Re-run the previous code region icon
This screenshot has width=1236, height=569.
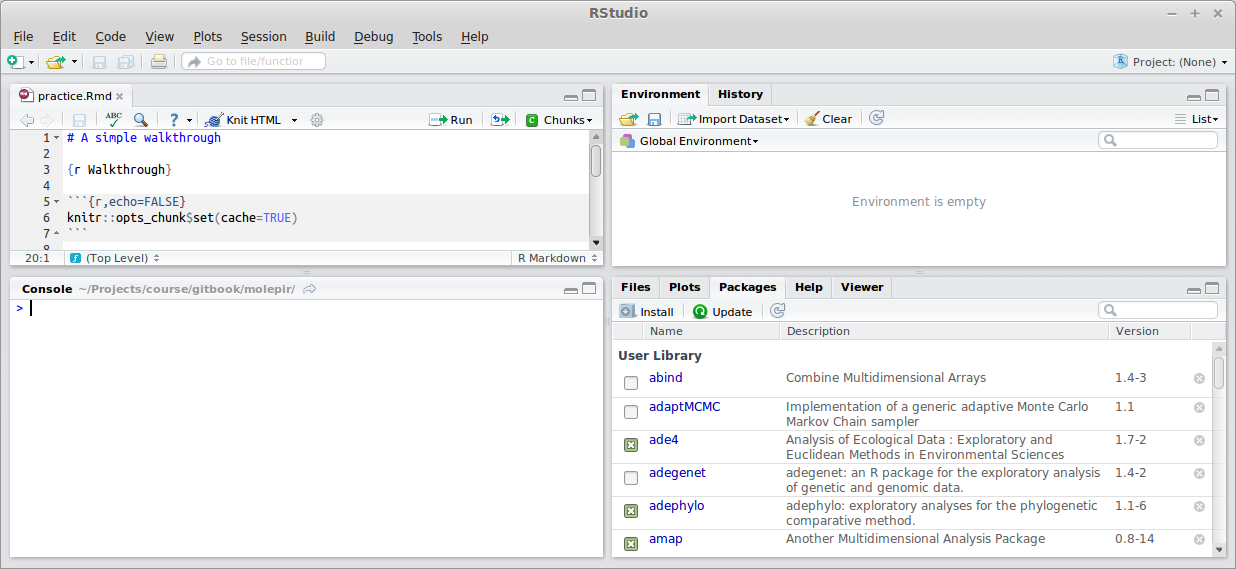pos(501,120)
